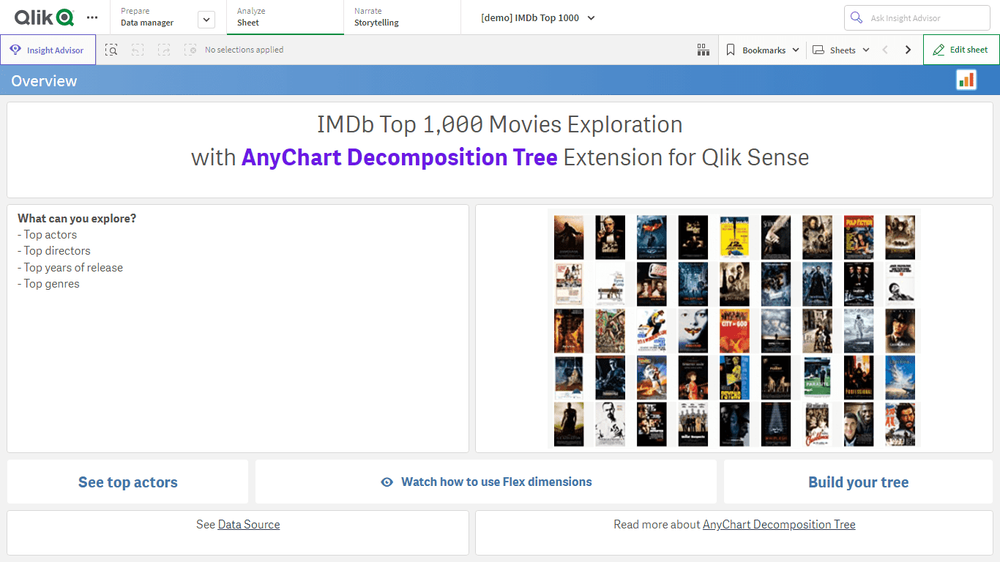Open the Sheets dropdown
This screenshot has height=562, width=1000.
pyautogui.click(x=841, y=50)
